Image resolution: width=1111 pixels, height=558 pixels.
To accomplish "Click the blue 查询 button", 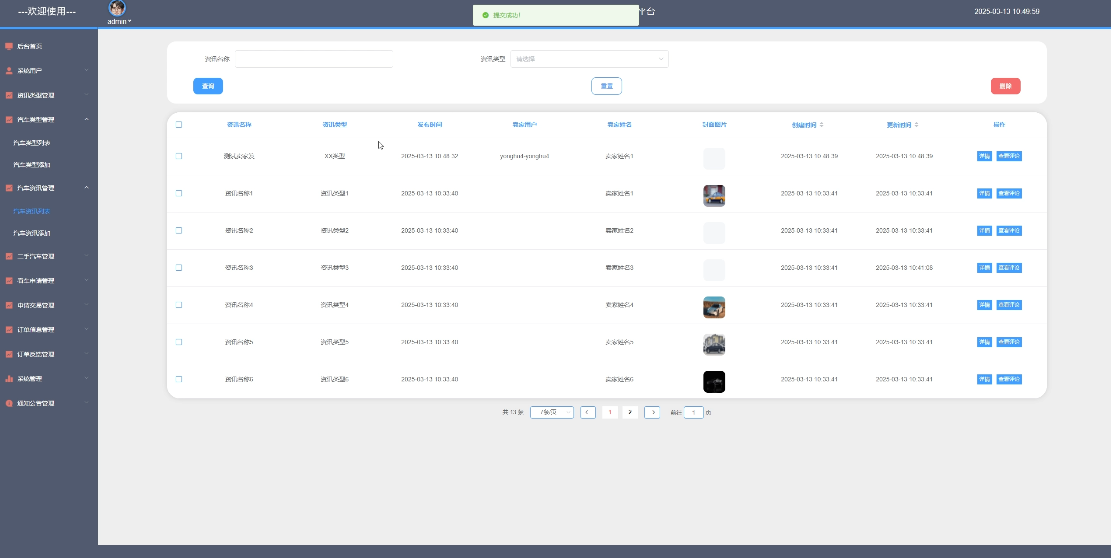I will tap(208, 86).
